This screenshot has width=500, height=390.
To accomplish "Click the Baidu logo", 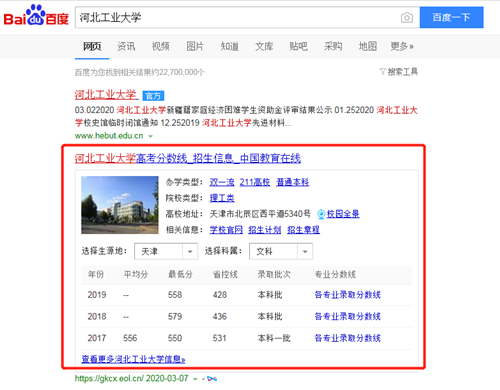I will [x=36, y=16].
